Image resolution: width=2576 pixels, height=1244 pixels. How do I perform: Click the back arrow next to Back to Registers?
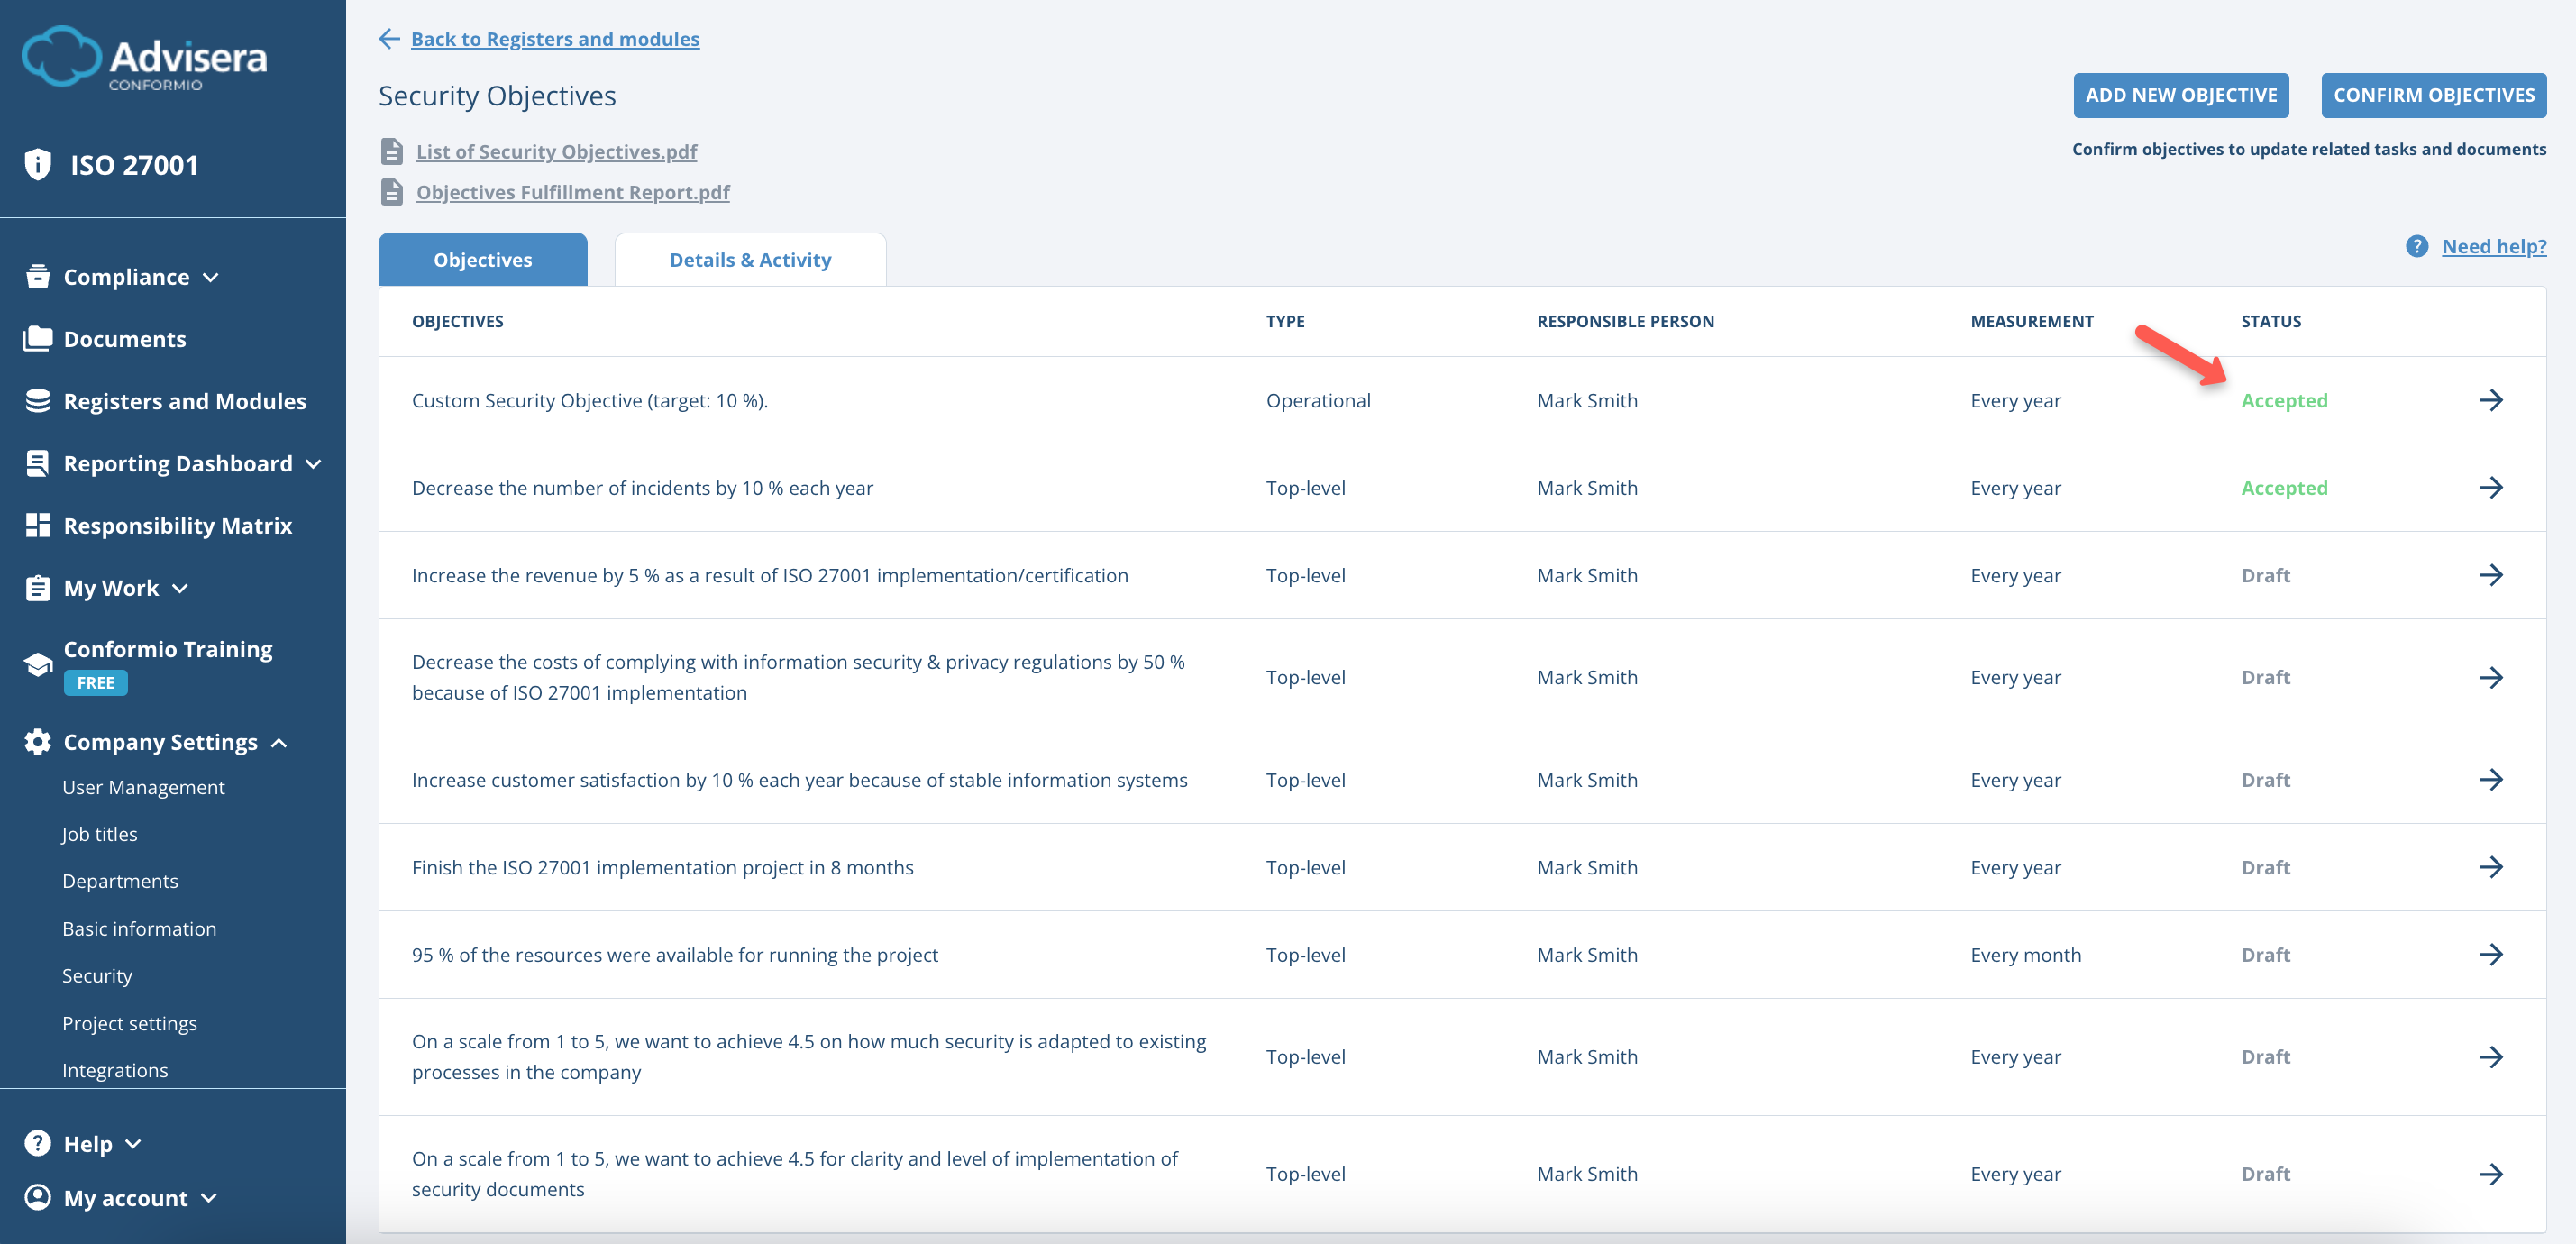(390, 39)
